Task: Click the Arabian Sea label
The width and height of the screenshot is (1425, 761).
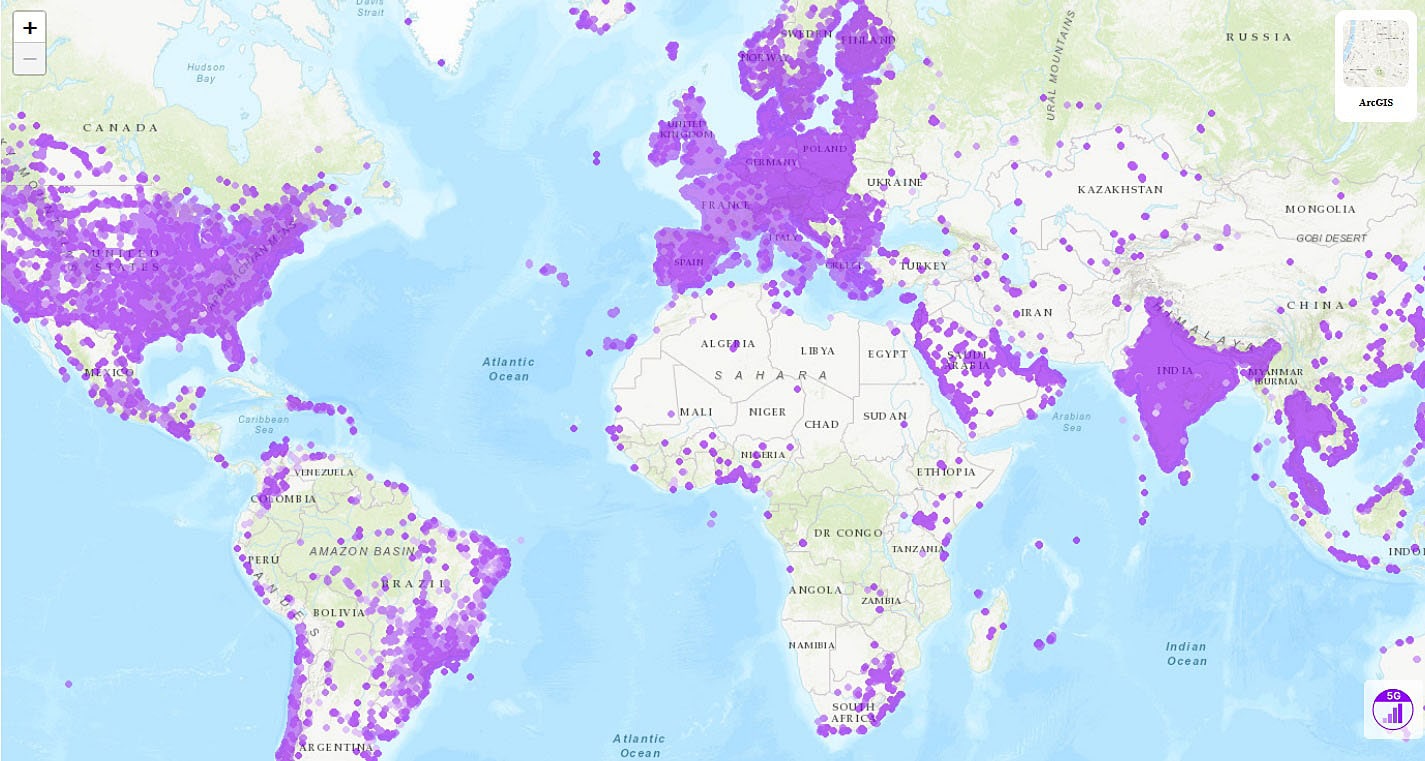Action: tap(1071, 421)
